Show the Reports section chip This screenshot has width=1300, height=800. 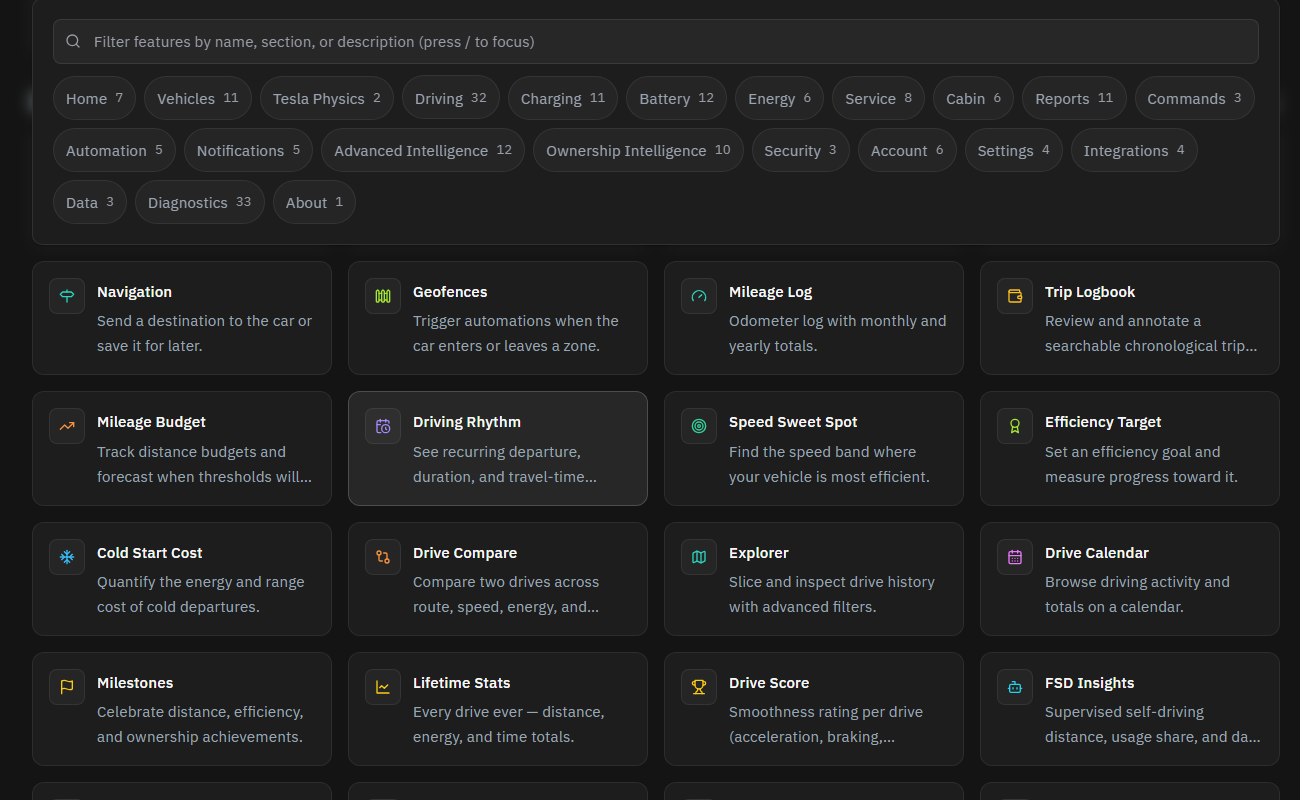point(1074,98)
